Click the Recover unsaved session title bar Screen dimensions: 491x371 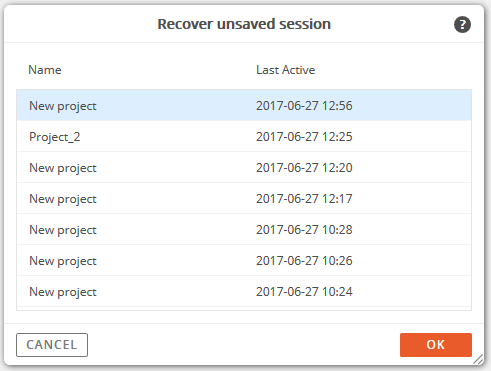coord(244,24)
